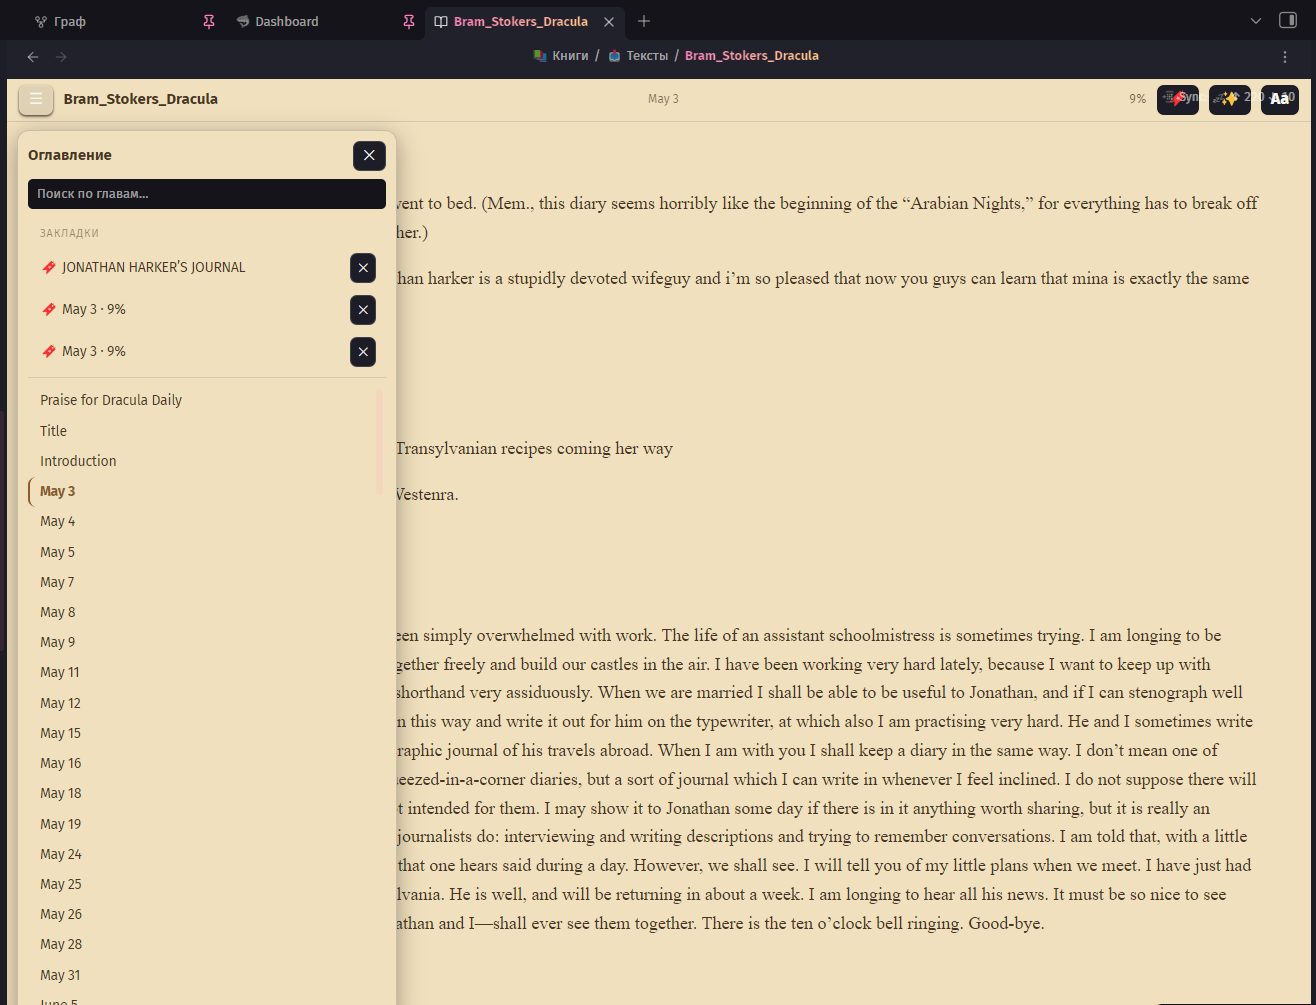
Task: Navigate back with the left arrow
Action: click(33, 57)
